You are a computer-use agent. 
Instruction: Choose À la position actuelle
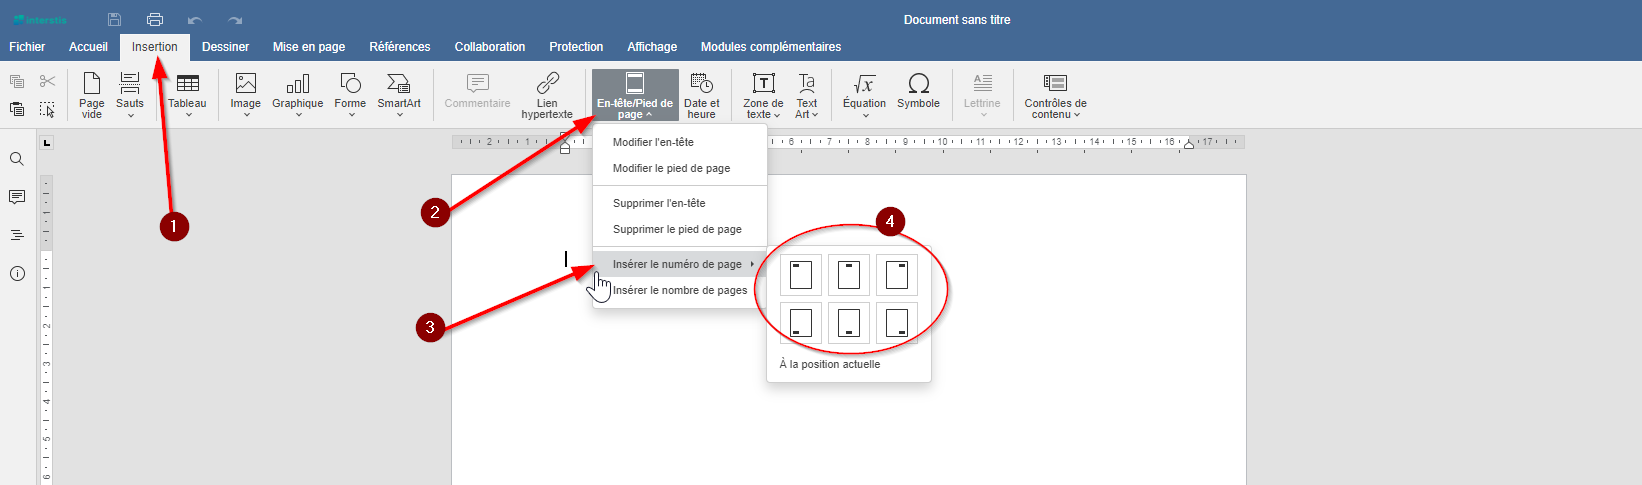(830, 364)
